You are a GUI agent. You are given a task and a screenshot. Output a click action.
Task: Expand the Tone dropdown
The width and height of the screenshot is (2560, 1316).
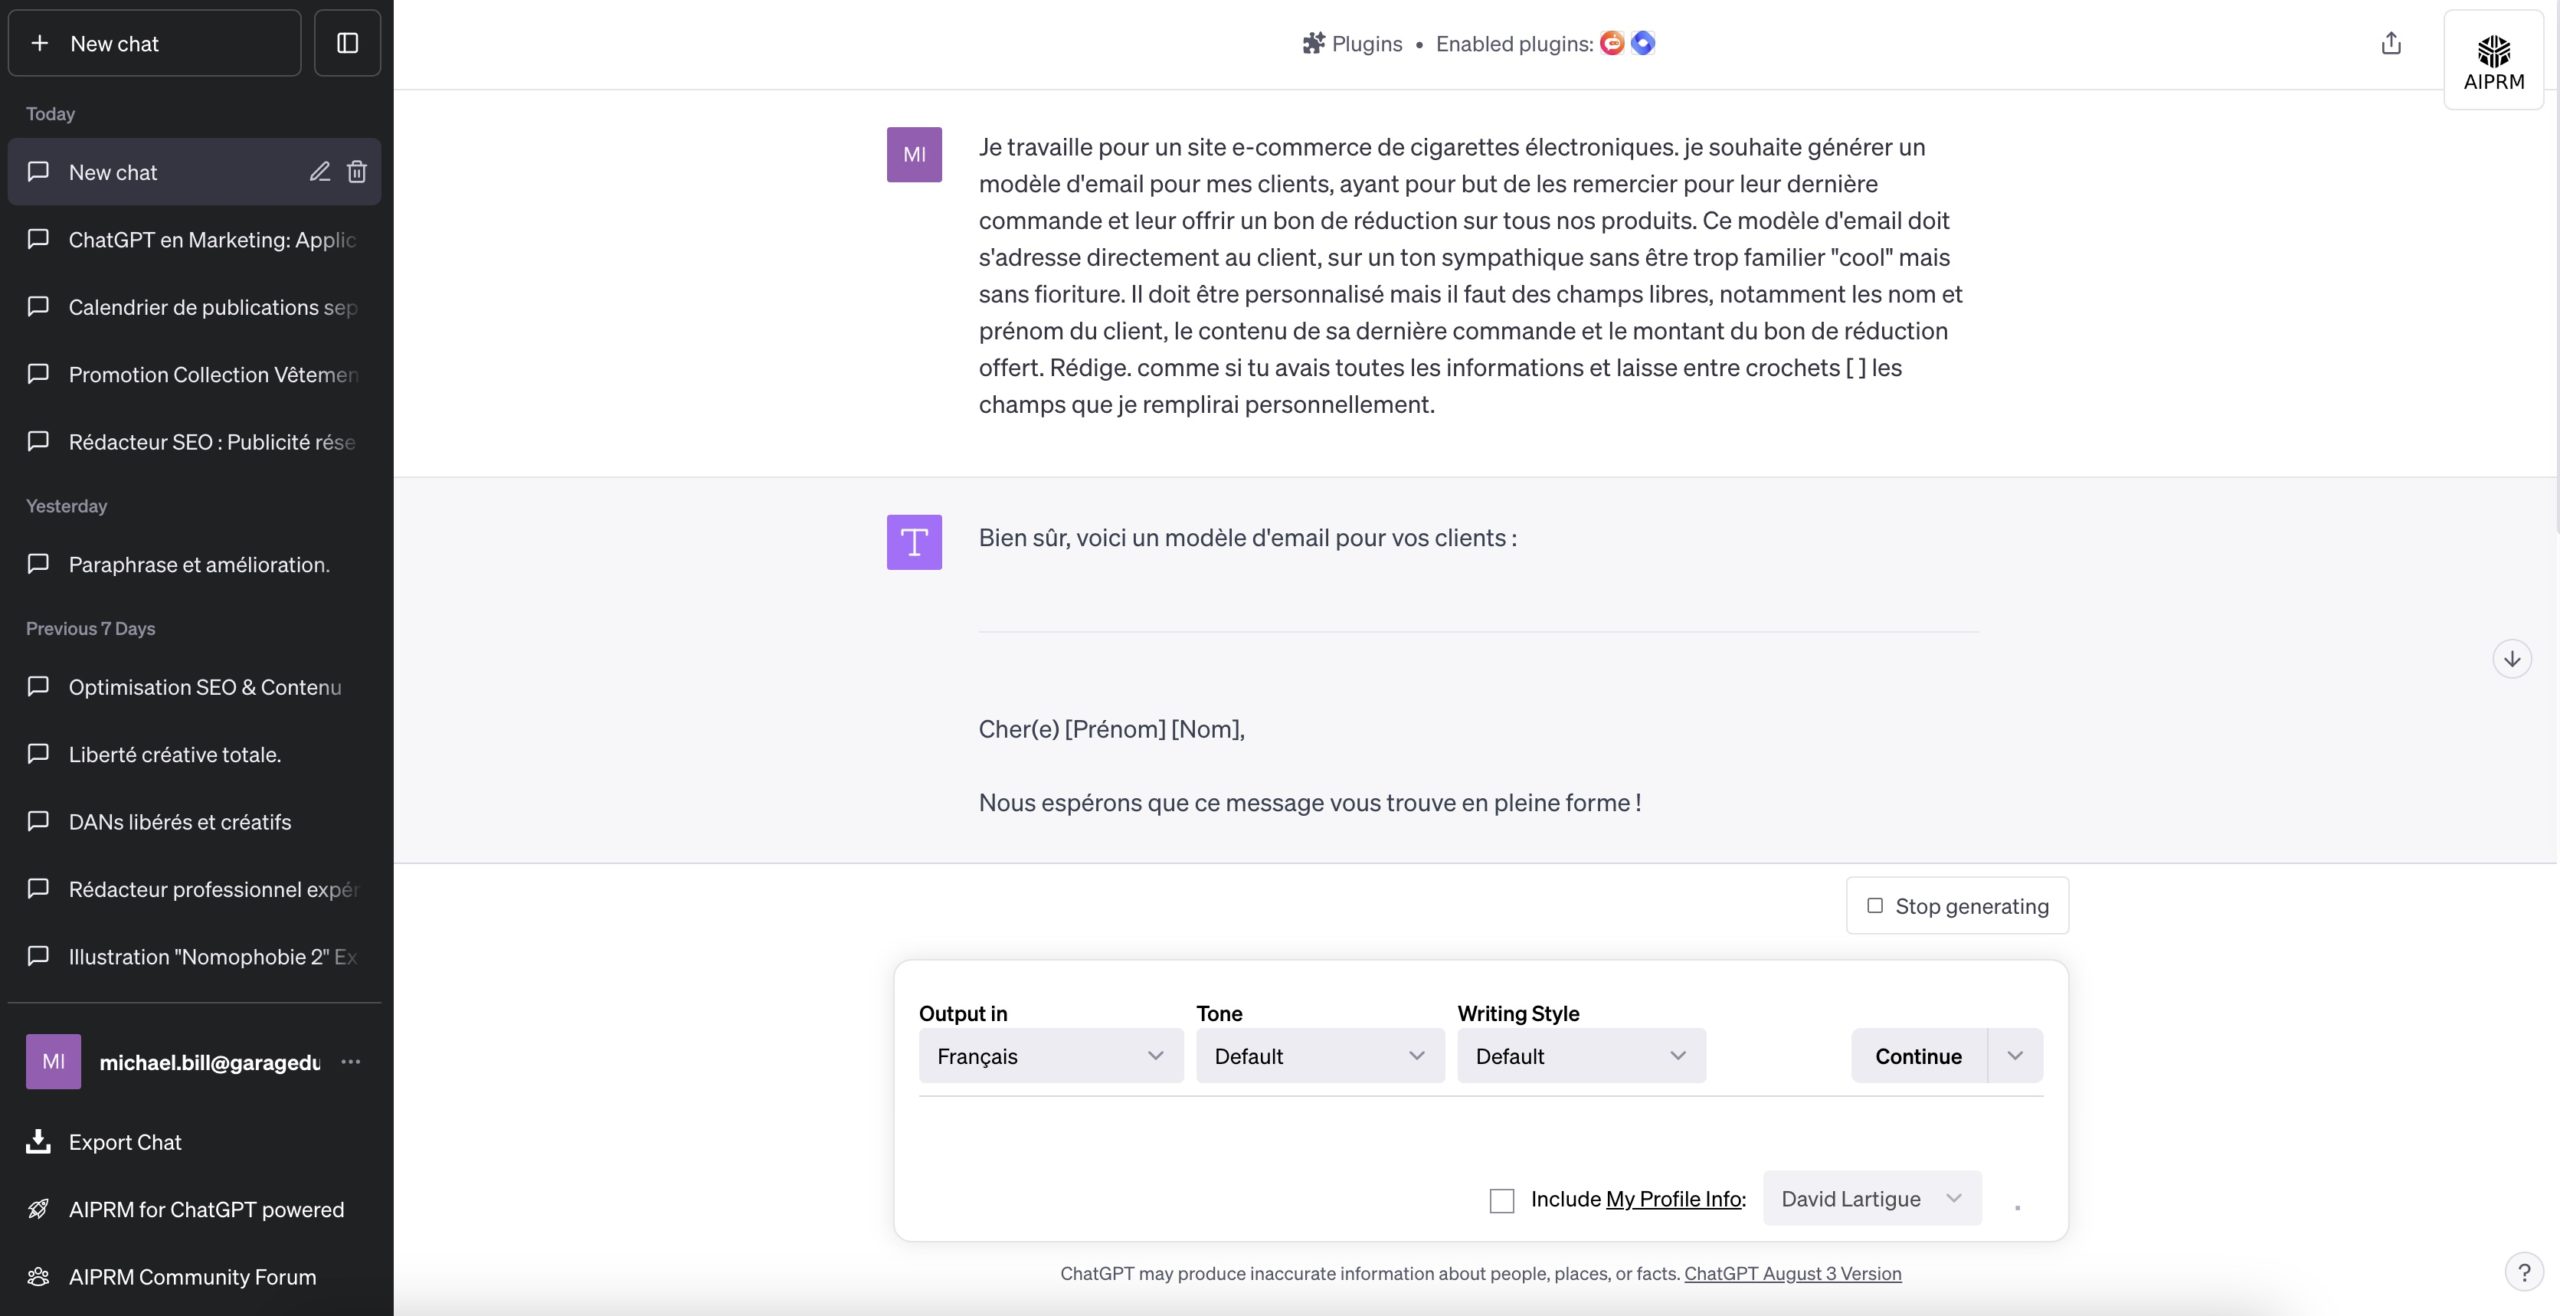(x=1319, y=1056)
